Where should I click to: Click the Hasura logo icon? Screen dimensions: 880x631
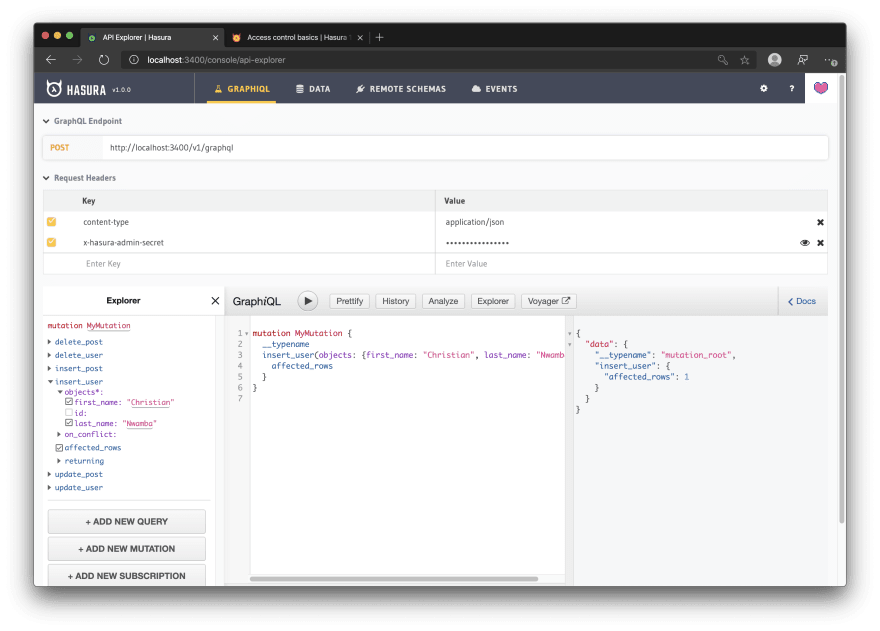click(54, 88)
